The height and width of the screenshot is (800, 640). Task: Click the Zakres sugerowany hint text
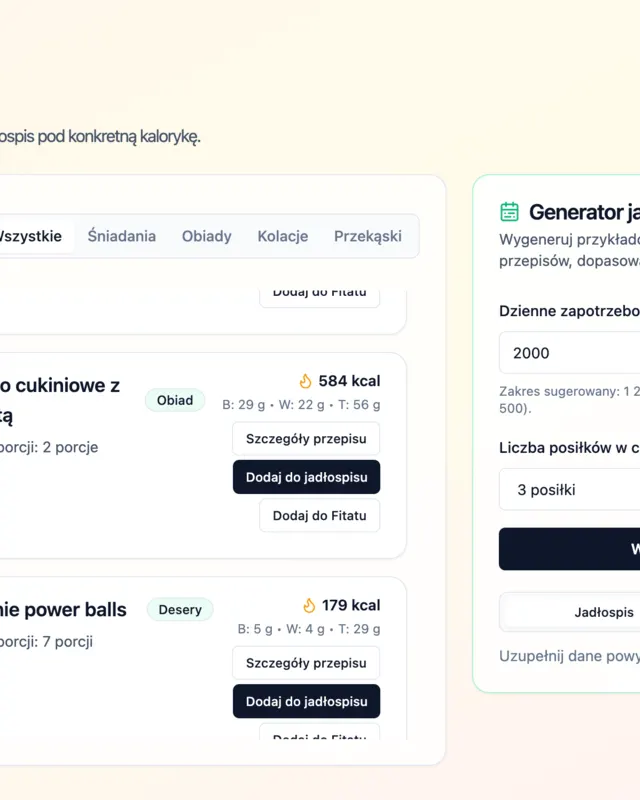pos(570,400)
